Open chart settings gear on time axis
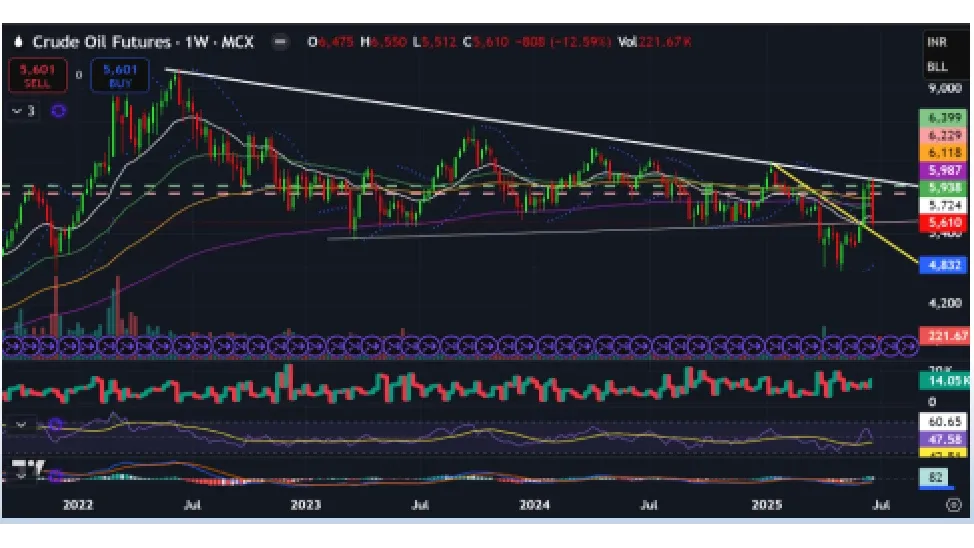 [x=954, y=505]
